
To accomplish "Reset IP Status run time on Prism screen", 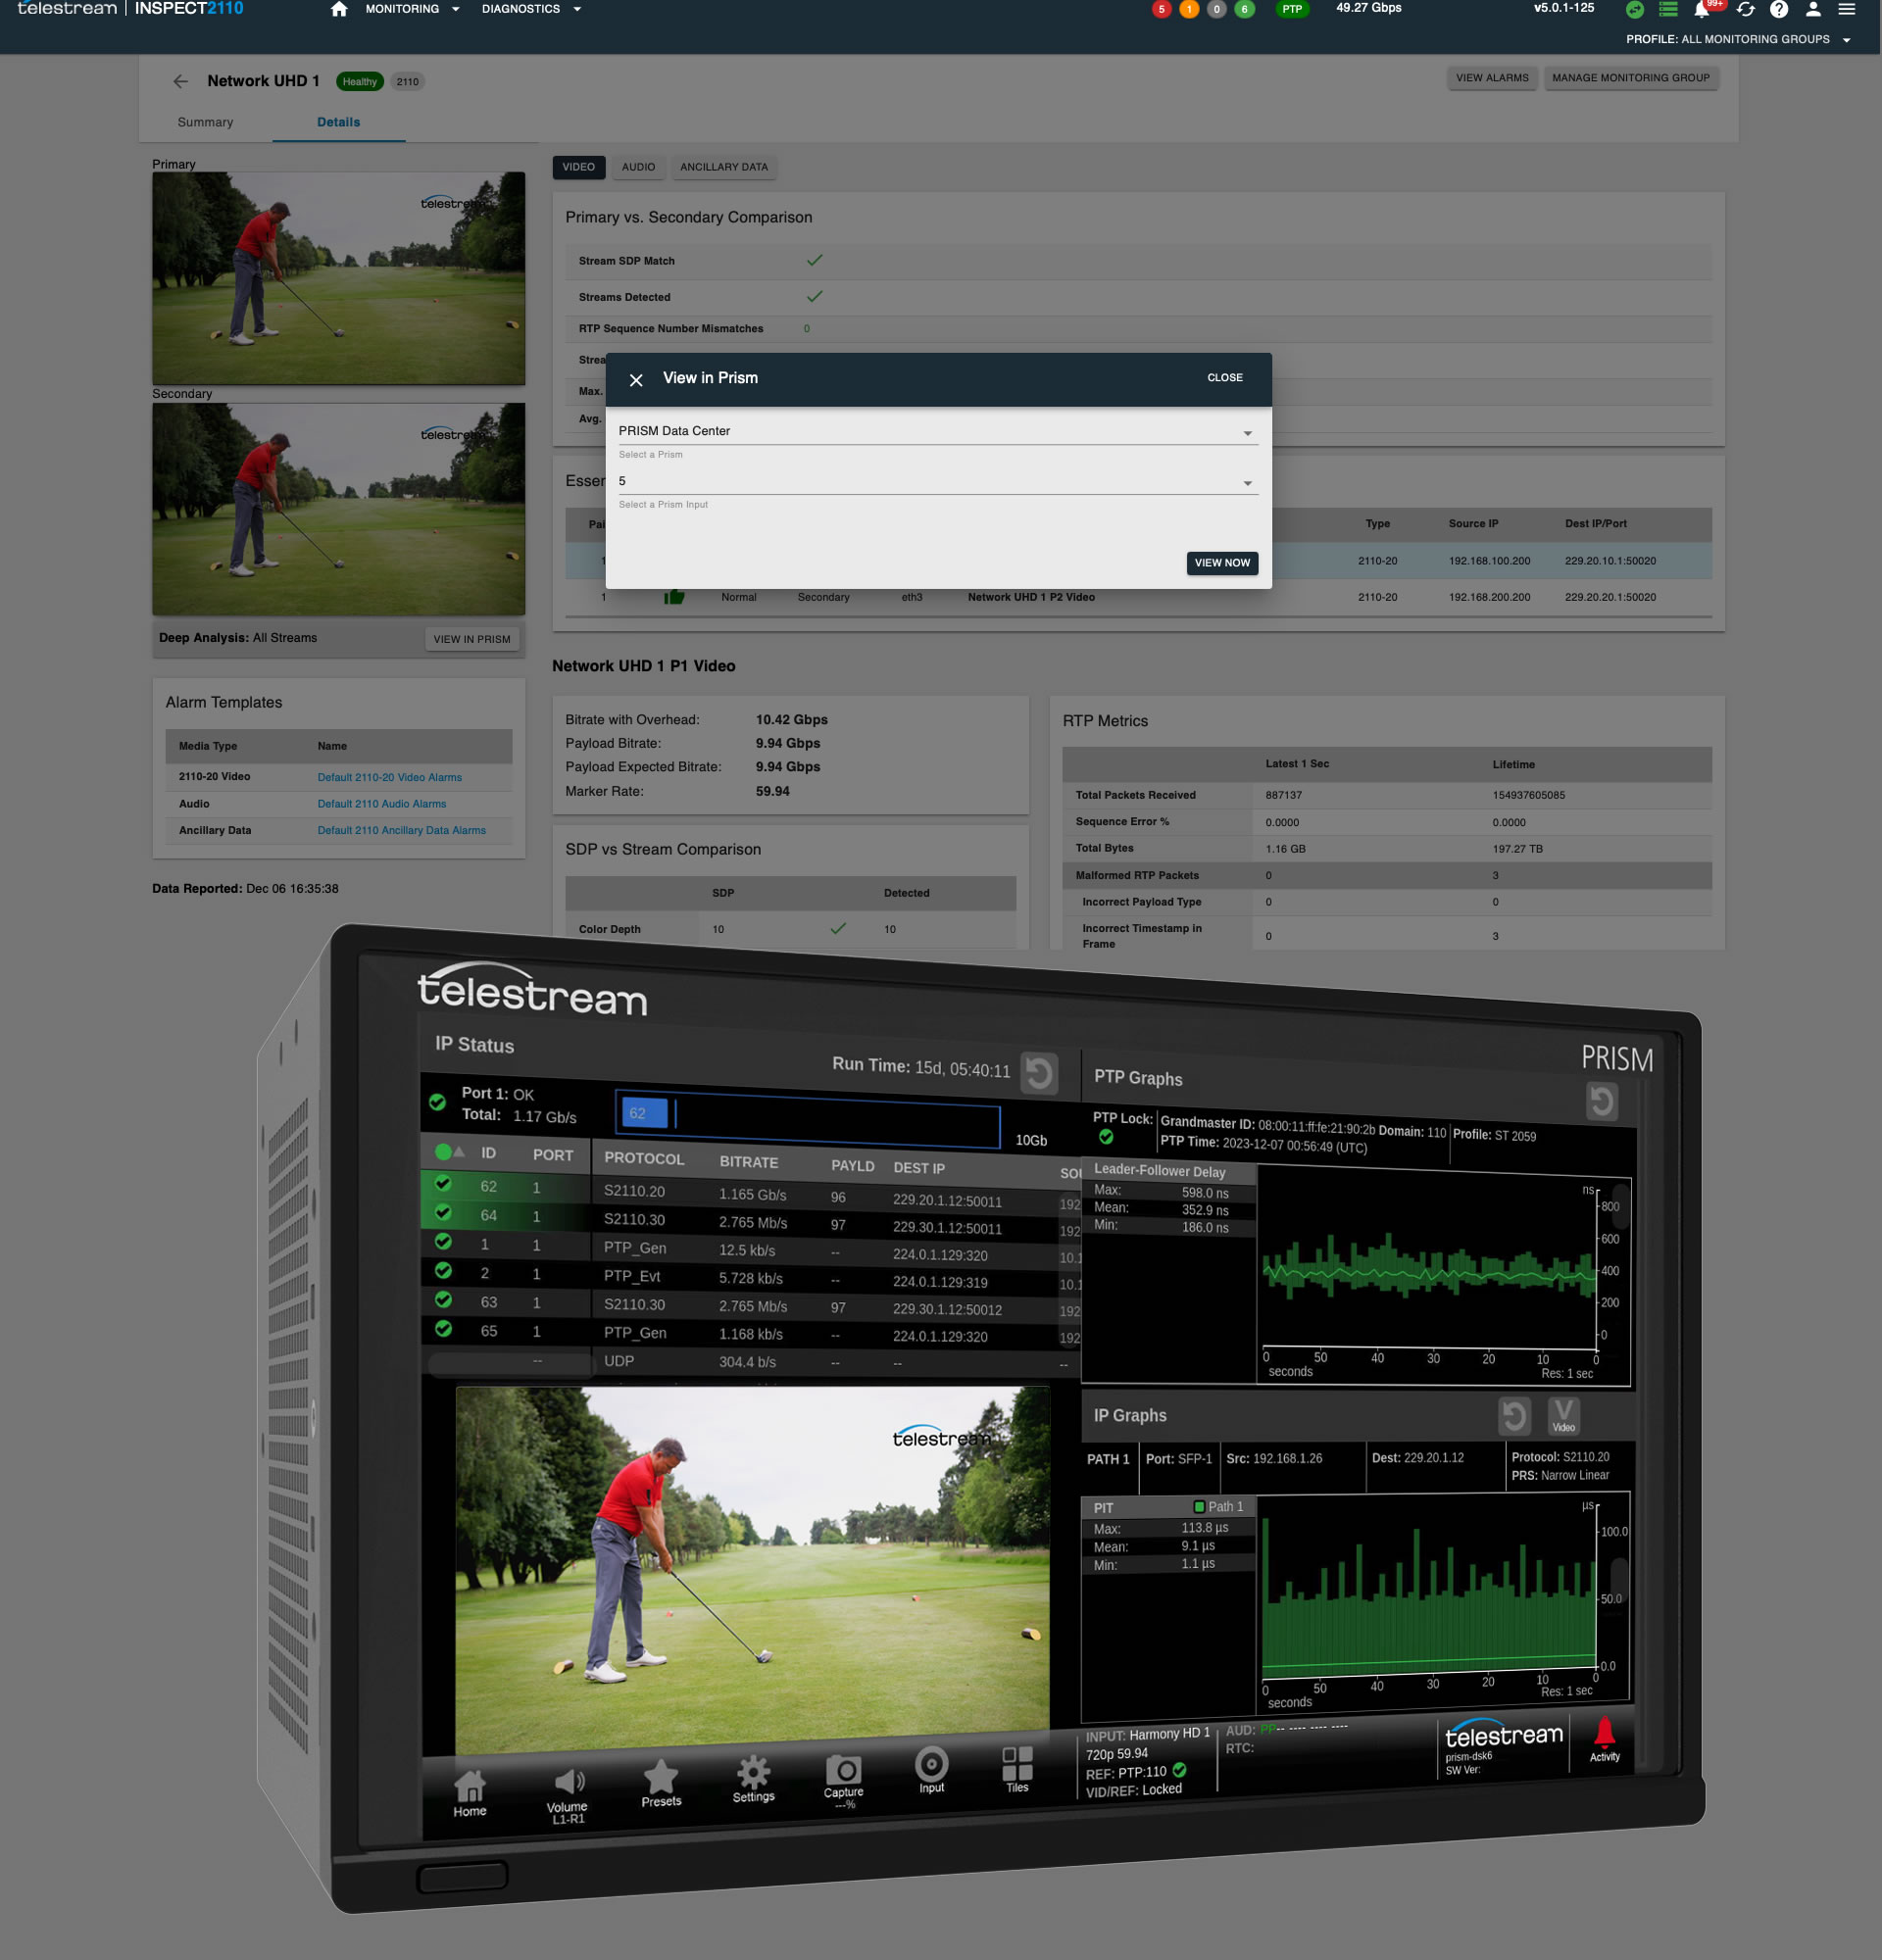I will 1039,1073.
